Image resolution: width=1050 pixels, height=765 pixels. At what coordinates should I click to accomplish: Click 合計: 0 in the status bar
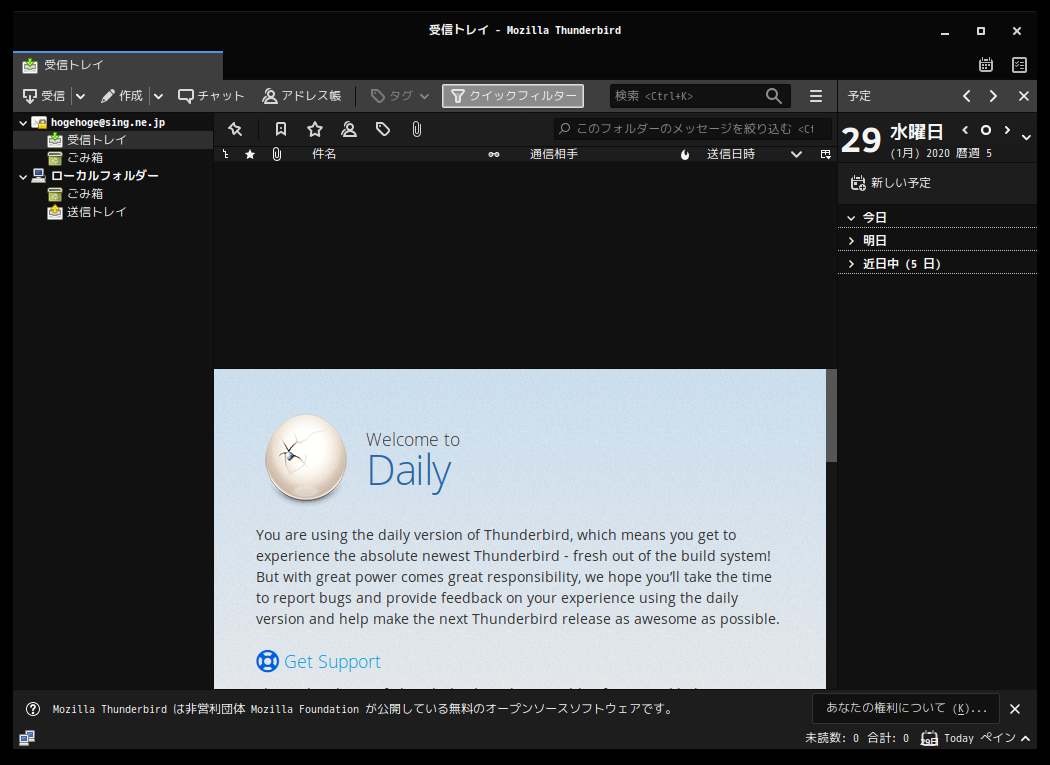(888, 738)
